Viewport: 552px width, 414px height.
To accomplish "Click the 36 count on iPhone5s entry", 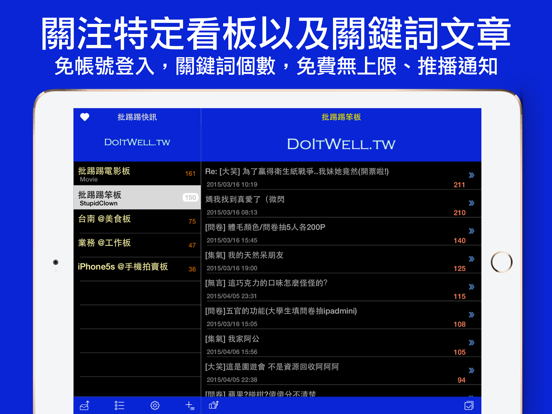I will click(x=192, y=269).
